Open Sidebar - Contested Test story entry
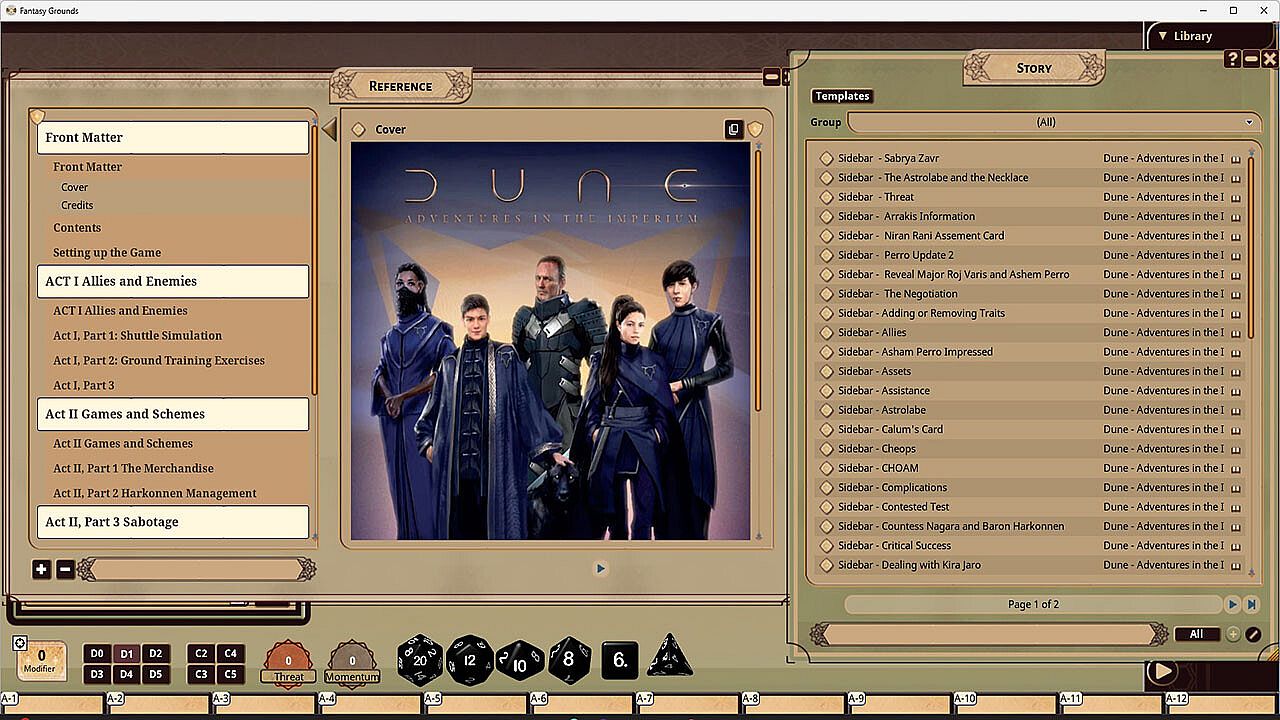Screen dimensions: 1280x720 [894, 507]
